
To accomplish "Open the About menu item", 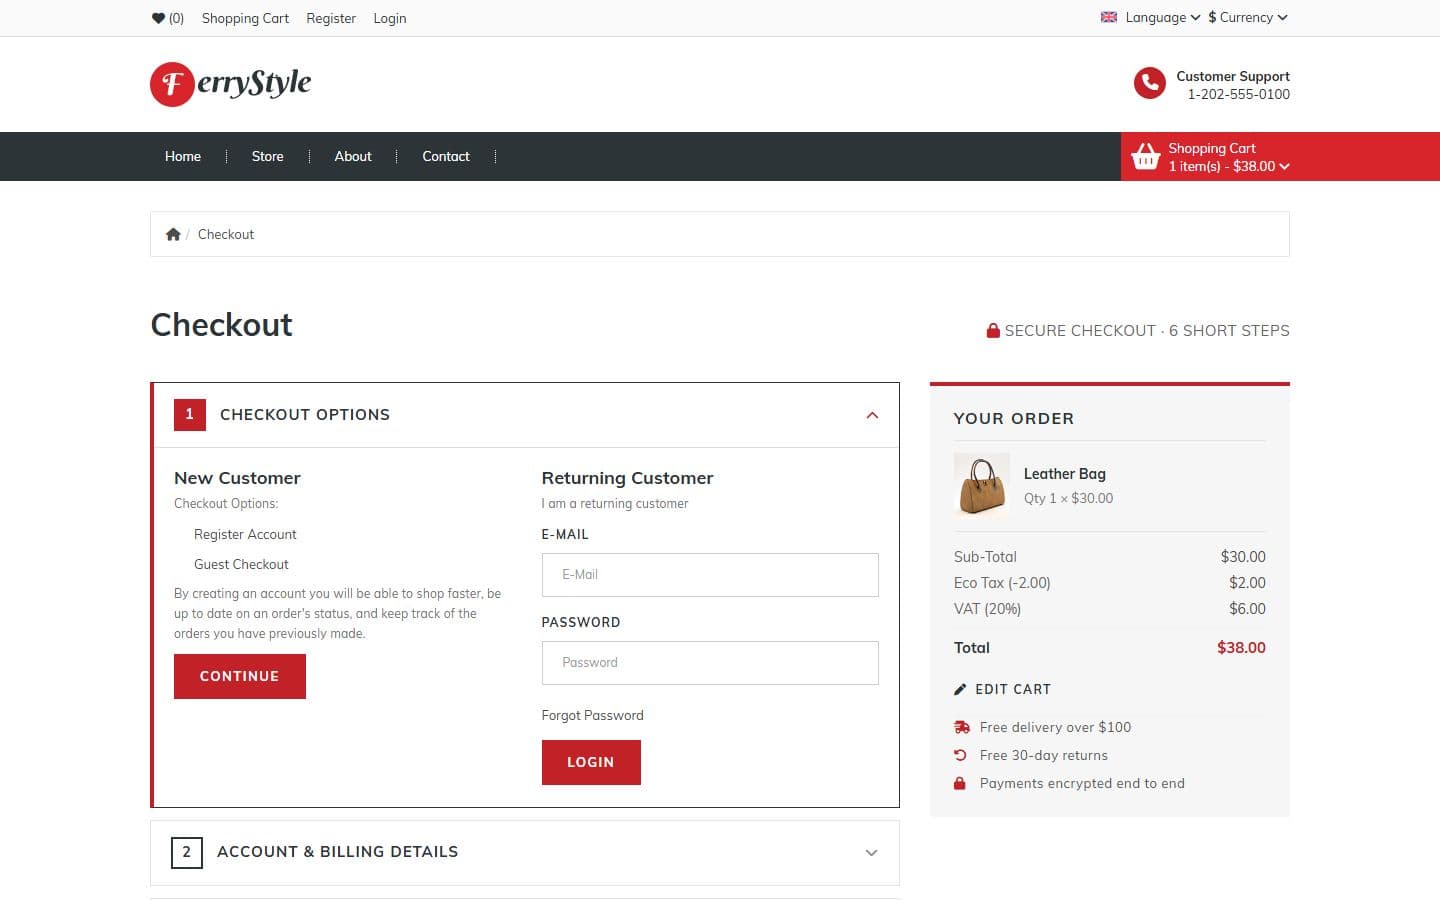I will click(353, 156).
